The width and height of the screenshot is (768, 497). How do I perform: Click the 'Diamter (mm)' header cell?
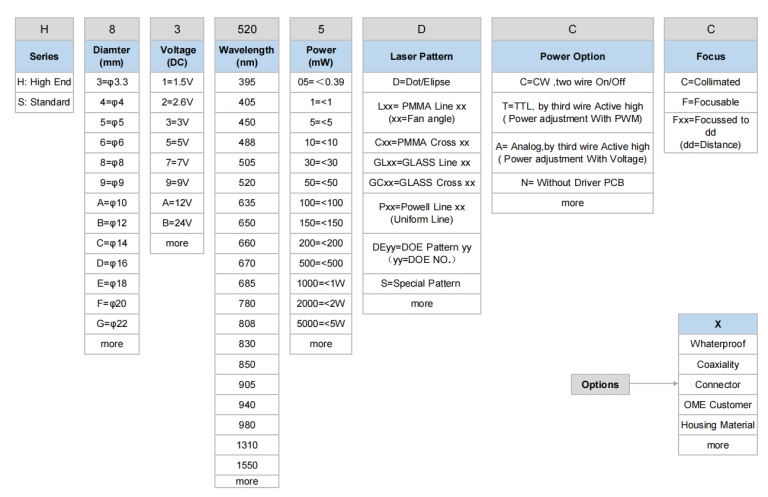click(112, 57)
